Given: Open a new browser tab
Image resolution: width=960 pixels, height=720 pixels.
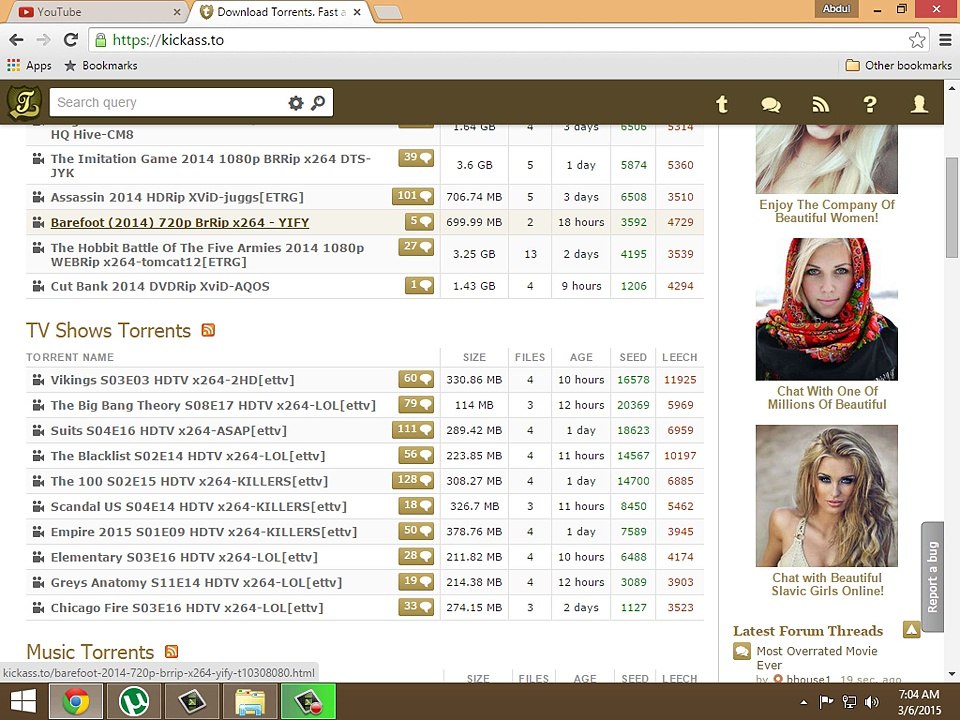Looking at the screenshot, I should coord(387,12).
